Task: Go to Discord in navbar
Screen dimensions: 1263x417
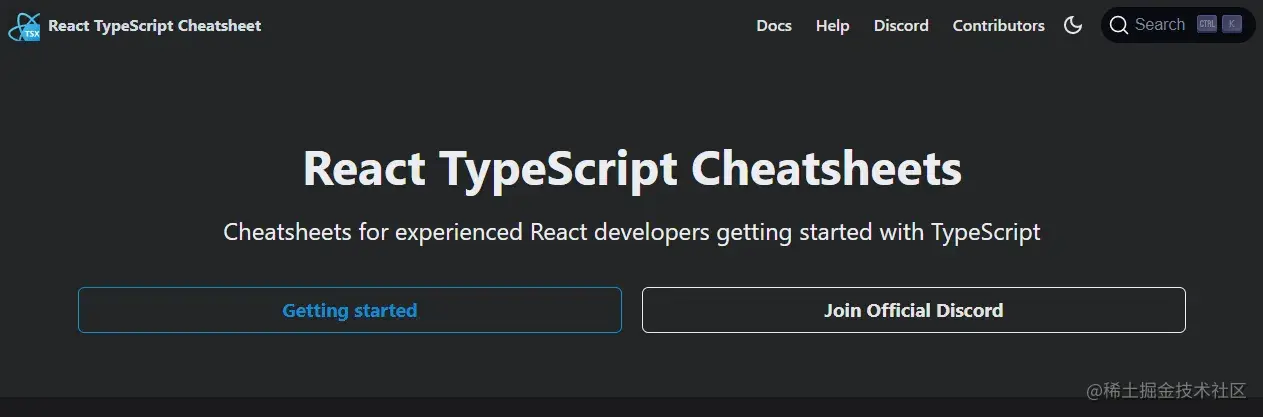Action: 901,26
